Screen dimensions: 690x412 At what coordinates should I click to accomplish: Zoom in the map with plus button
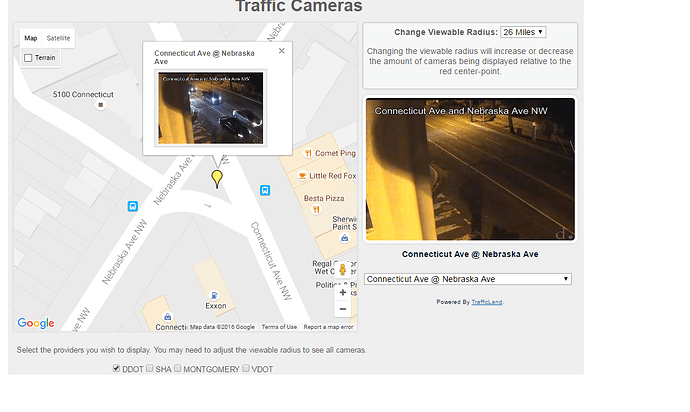[343, 292]
